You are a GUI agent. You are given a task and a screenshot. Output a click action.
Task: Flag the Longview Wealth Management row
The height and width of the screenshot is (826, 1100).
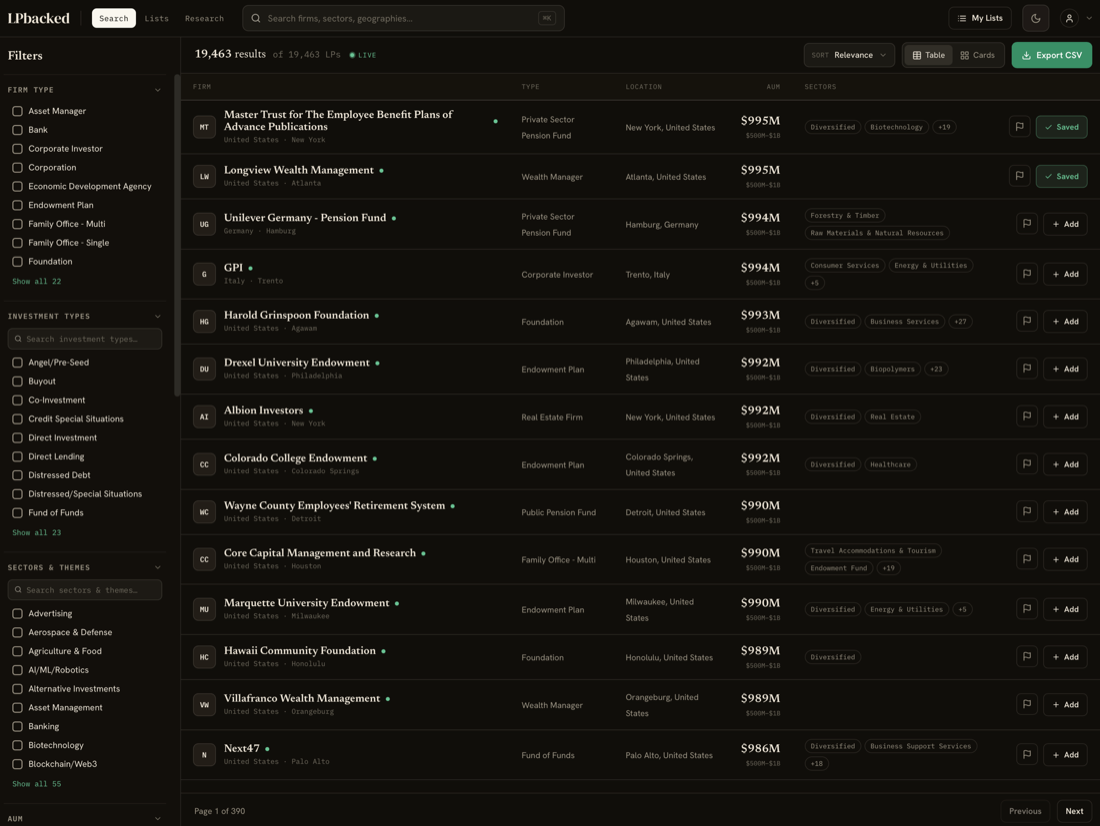(1019, 176)
